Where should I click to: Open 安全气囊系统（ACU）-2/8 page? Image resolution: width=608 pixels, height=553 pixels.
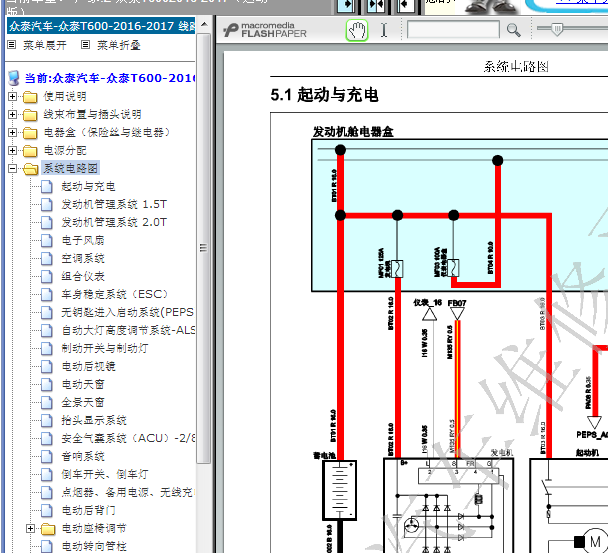[128, 439]
